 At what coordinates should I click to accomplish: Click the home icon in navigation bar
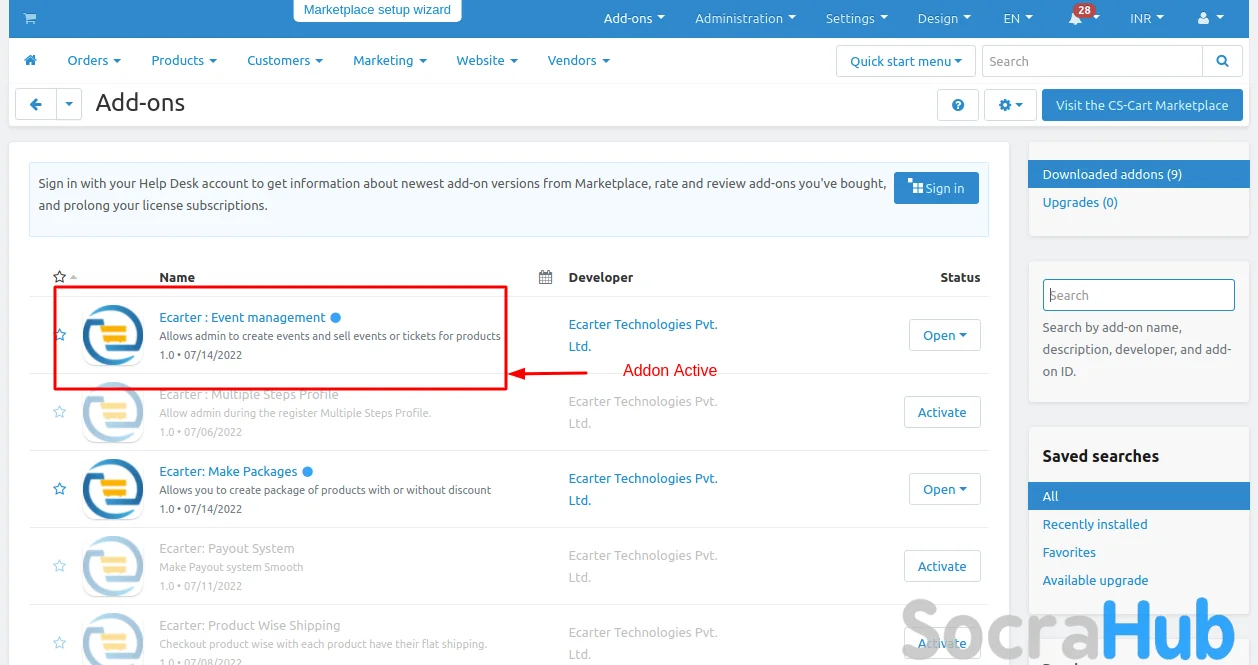(31, 60)
